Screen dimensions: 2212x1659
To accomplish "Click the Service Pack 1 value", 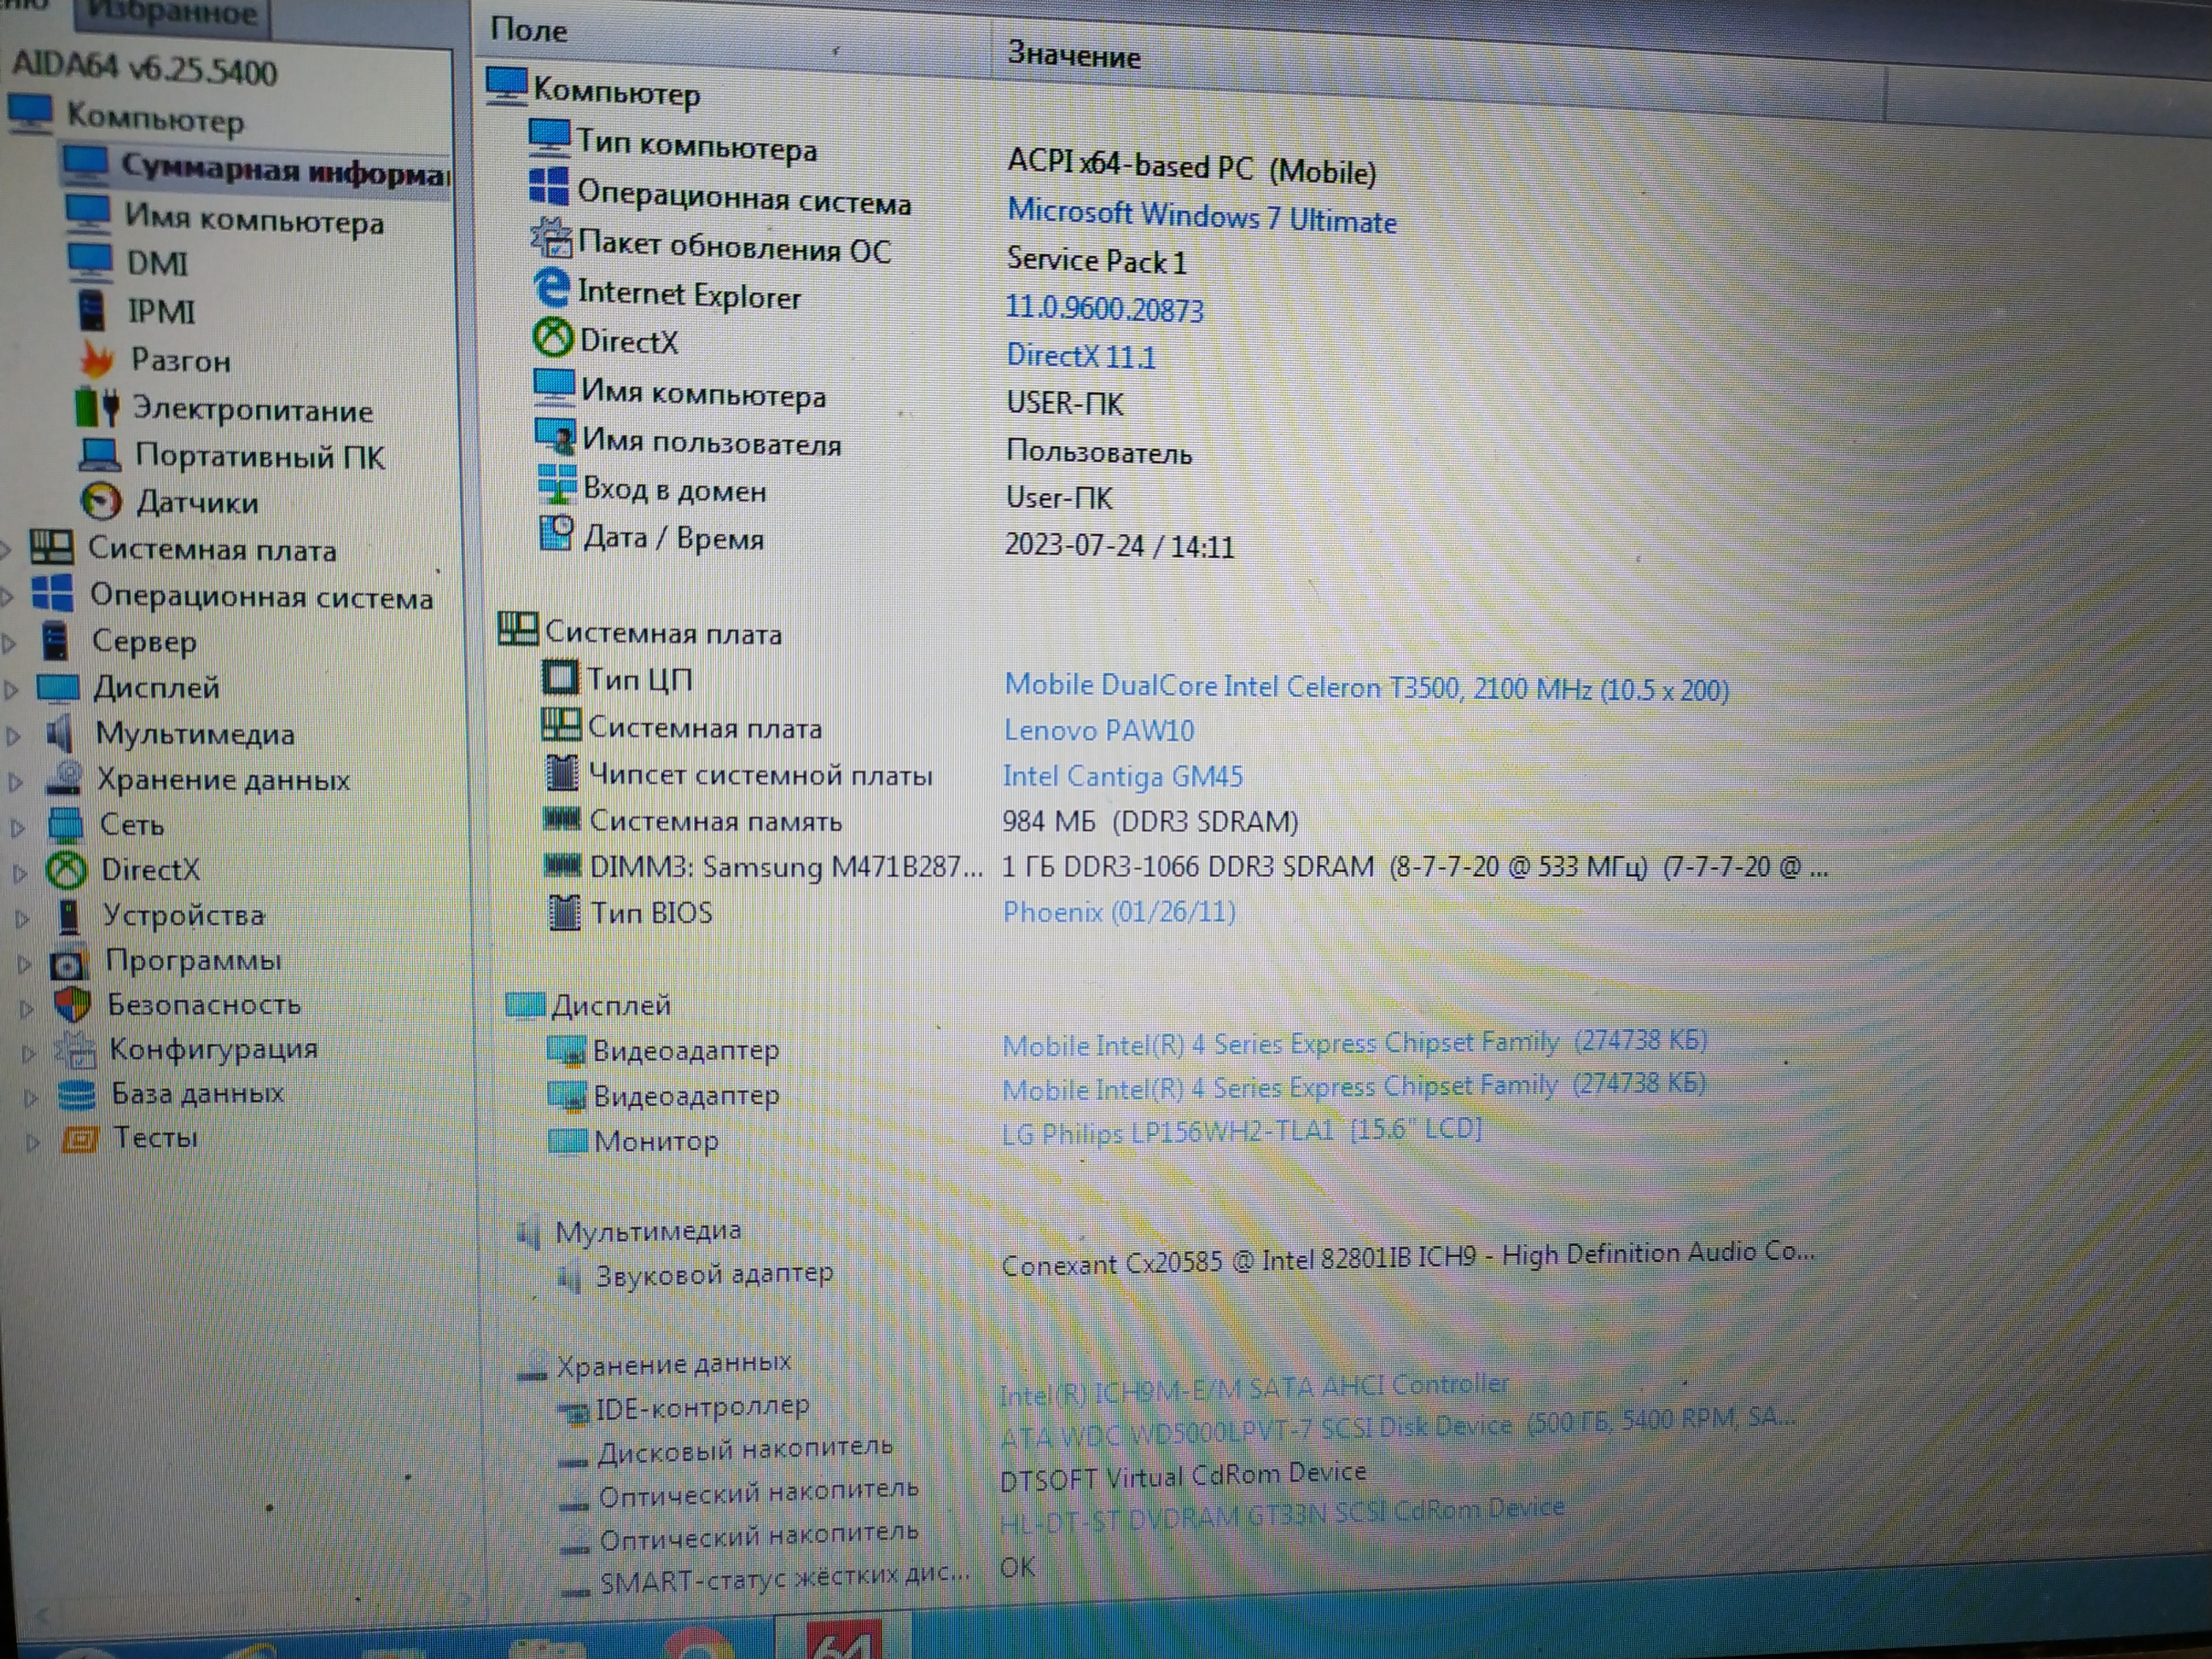I will (x=1097, y=260).
